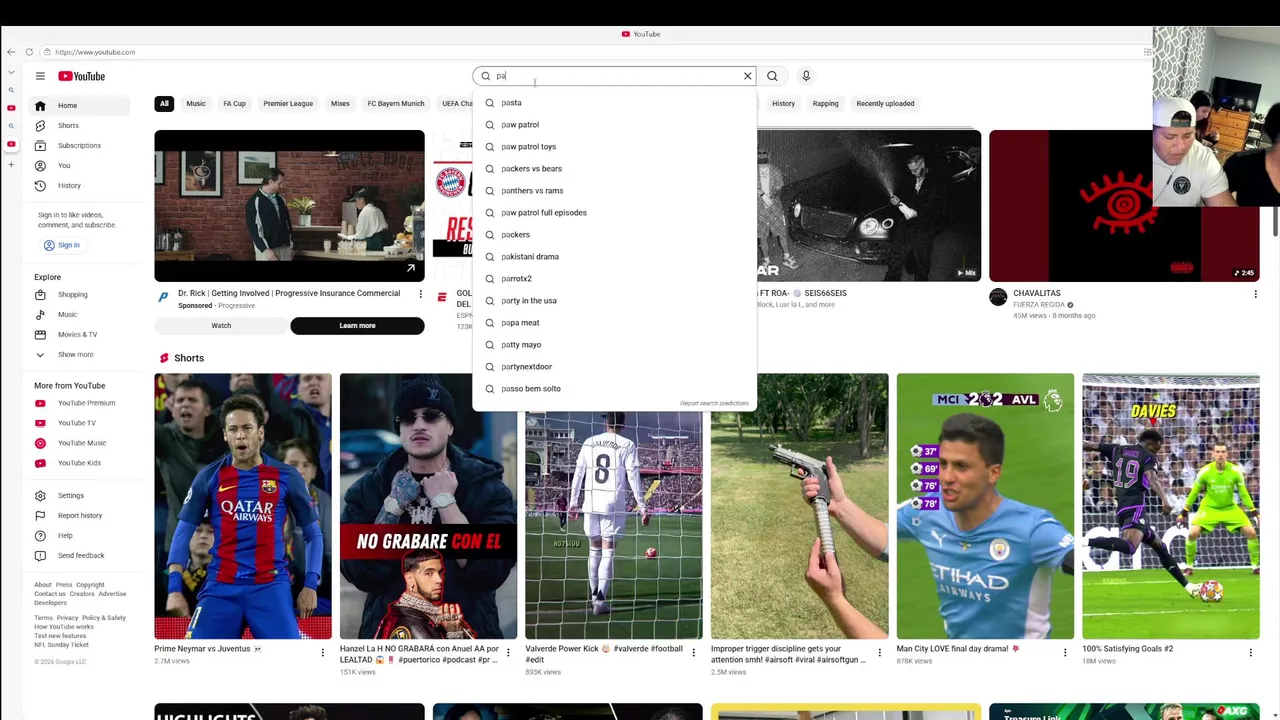1280x720 pixels.
Task: Open You in the sidebar
Action: pyautogui.click(x=80, y=165)
